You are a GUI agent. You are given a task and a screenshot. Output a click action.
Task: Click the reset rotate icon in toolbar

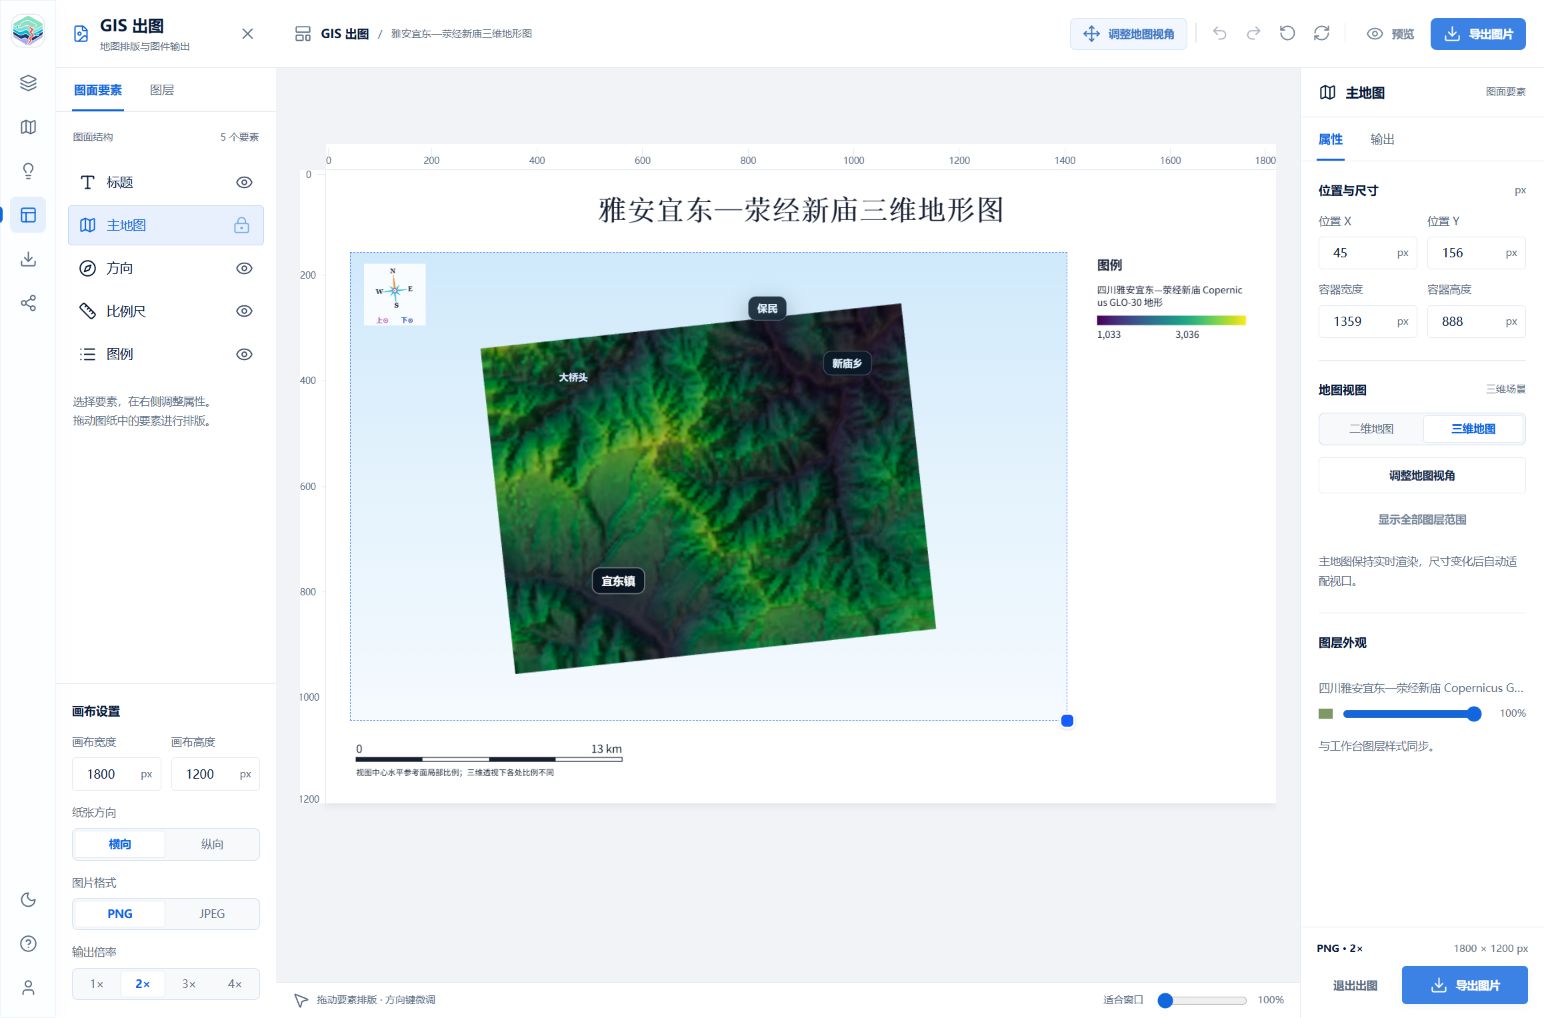[1287, 34]
